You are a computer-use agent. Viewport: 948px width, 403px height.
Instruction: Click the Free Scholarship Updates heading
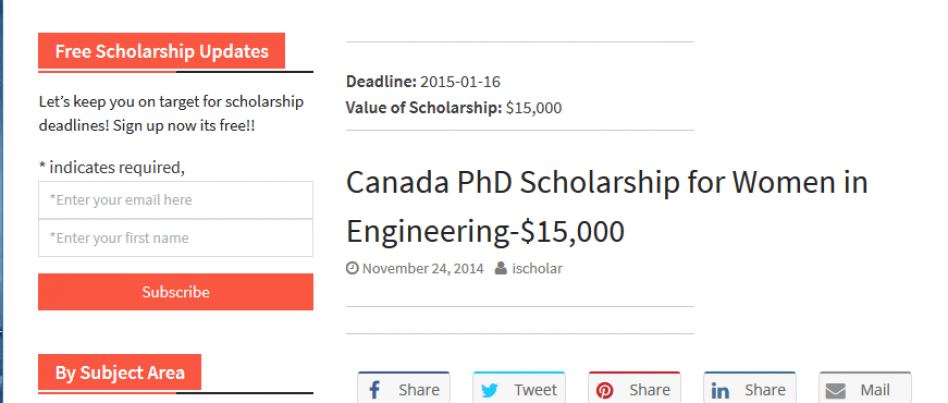[x=161, y=51]
